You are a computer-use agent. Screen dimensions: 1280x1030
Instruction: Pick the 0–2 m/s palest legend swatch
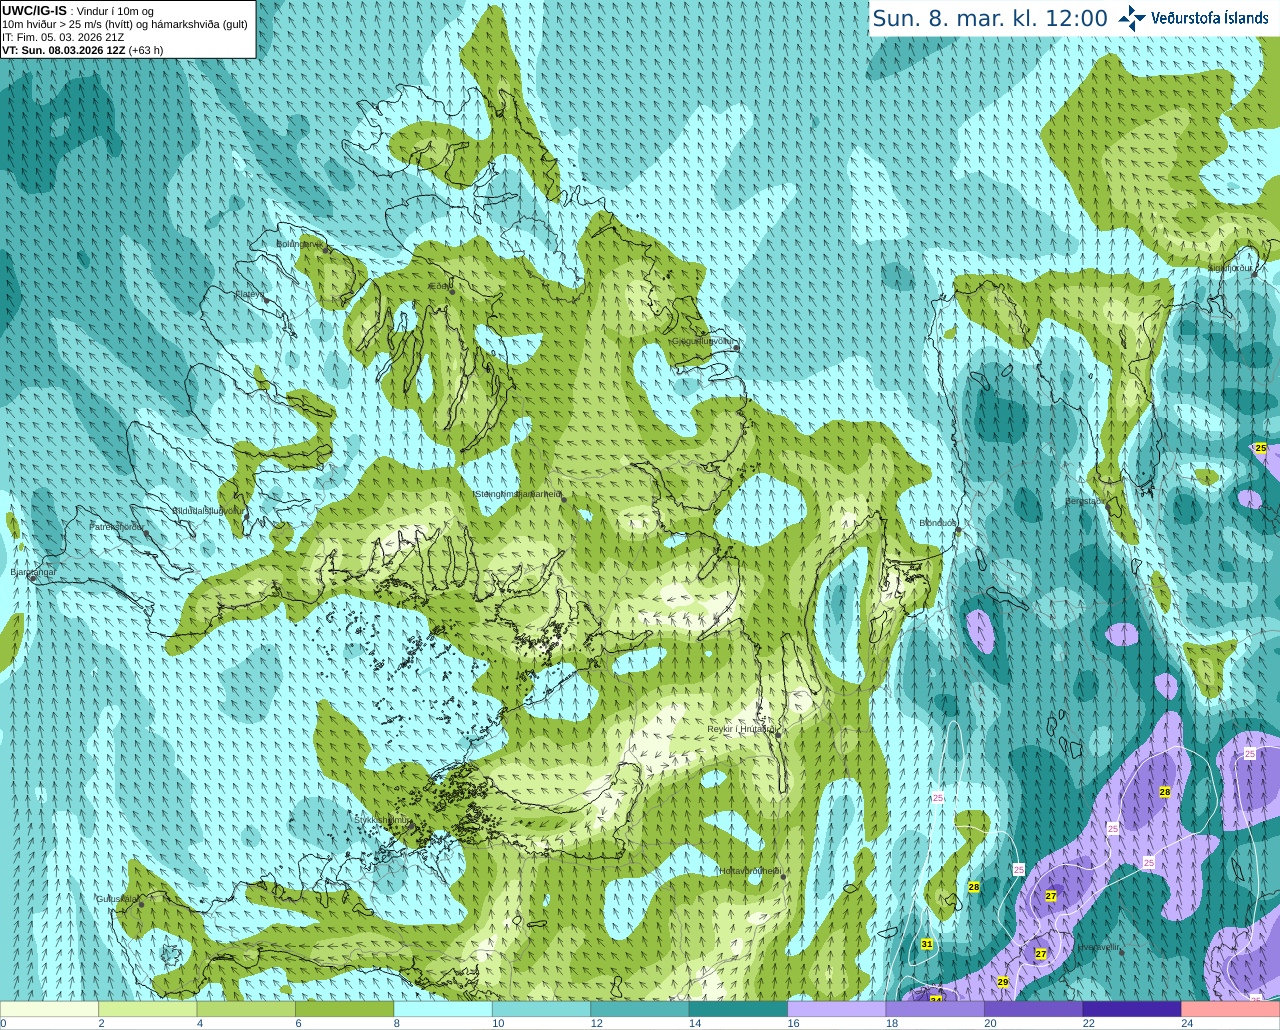point(50,1008)
